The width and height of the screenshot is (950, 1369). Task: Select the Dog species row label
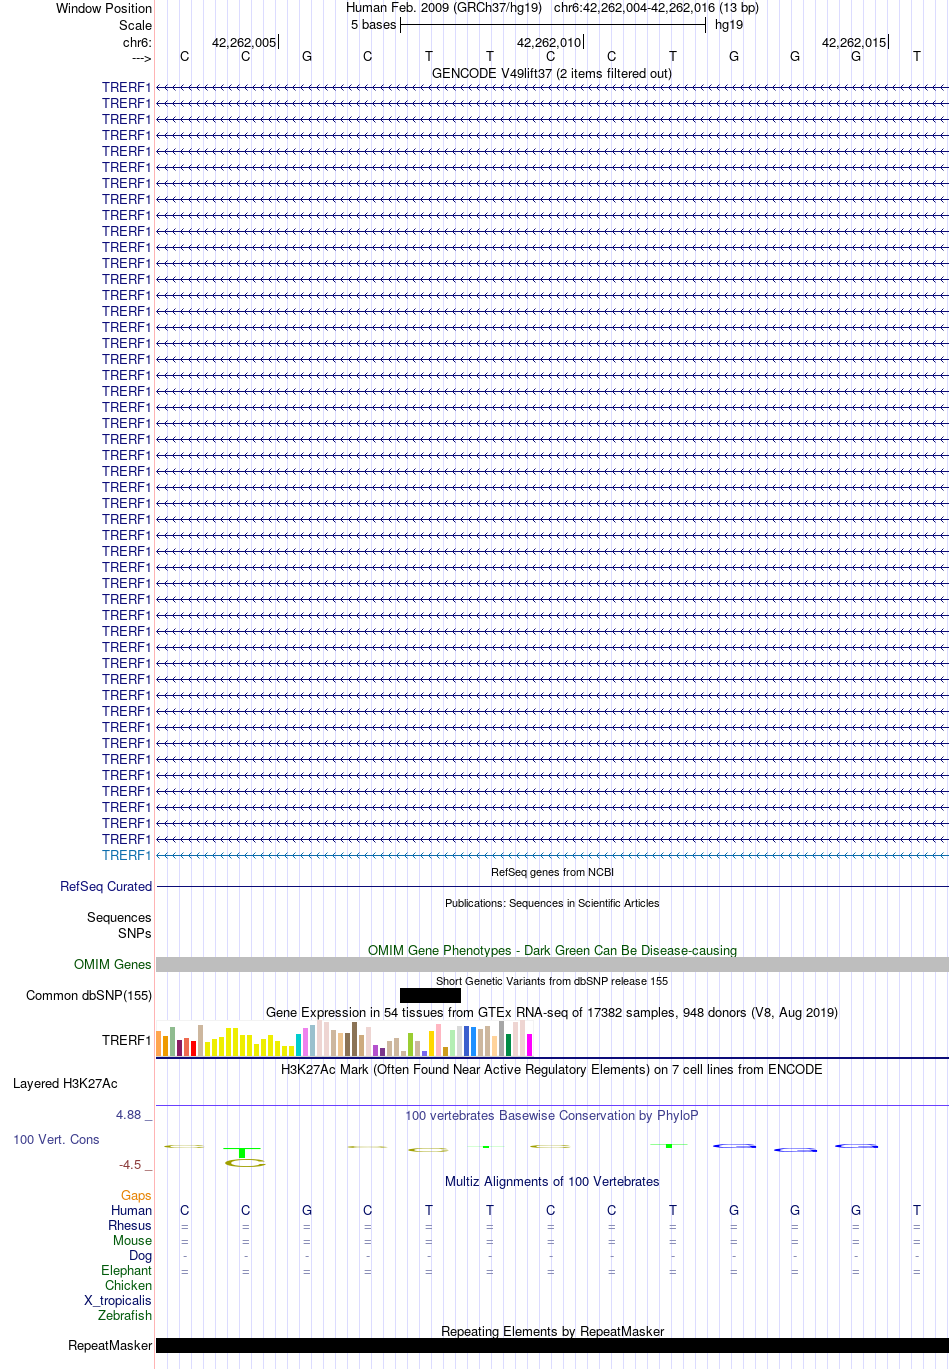[140, 1255]
